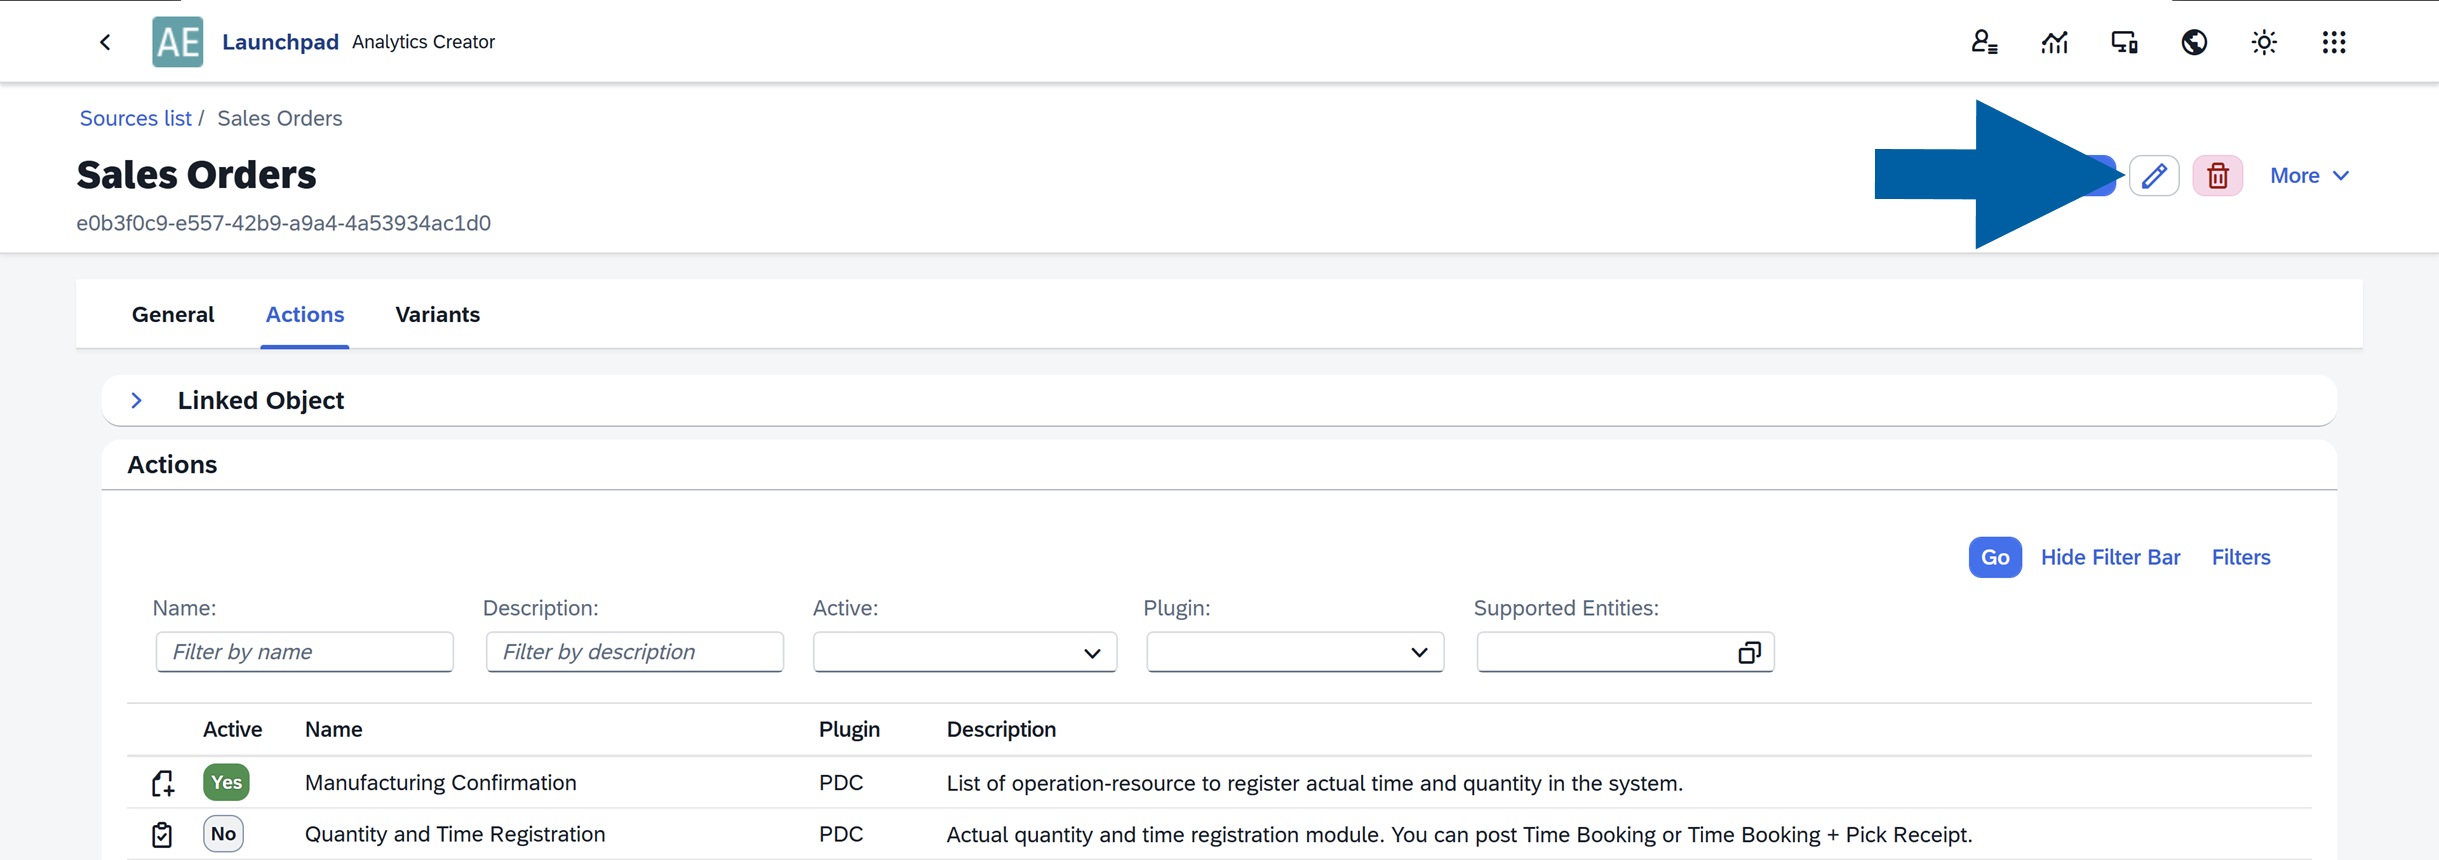Screen dimensions: 2439x860
Task: Click the pencil edit button
Action: pos(2154,176)
